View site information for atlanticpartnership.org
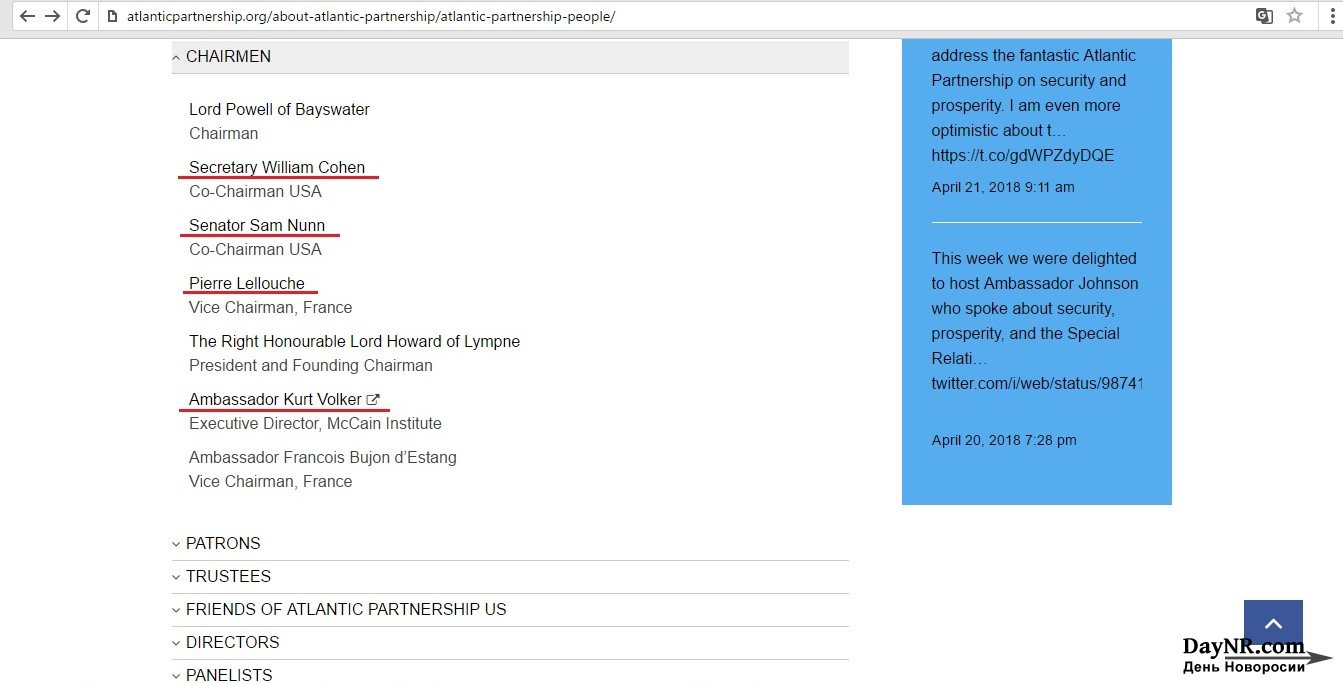Screen dimensions: 1343x684 point(112,16)
